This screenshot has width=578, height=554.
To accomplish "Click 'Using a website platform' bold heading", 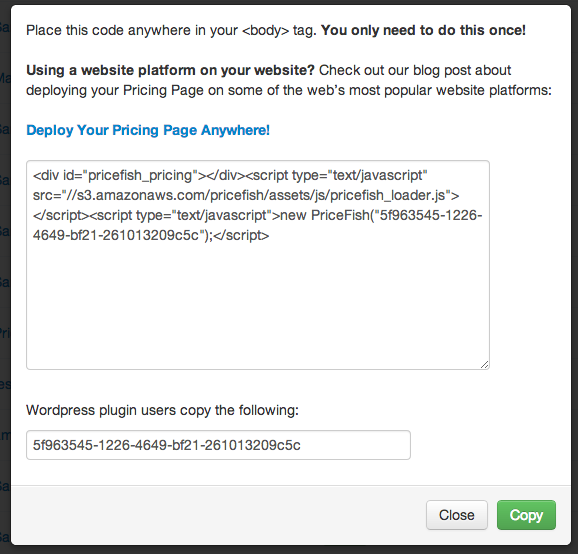I will point(170,70).
